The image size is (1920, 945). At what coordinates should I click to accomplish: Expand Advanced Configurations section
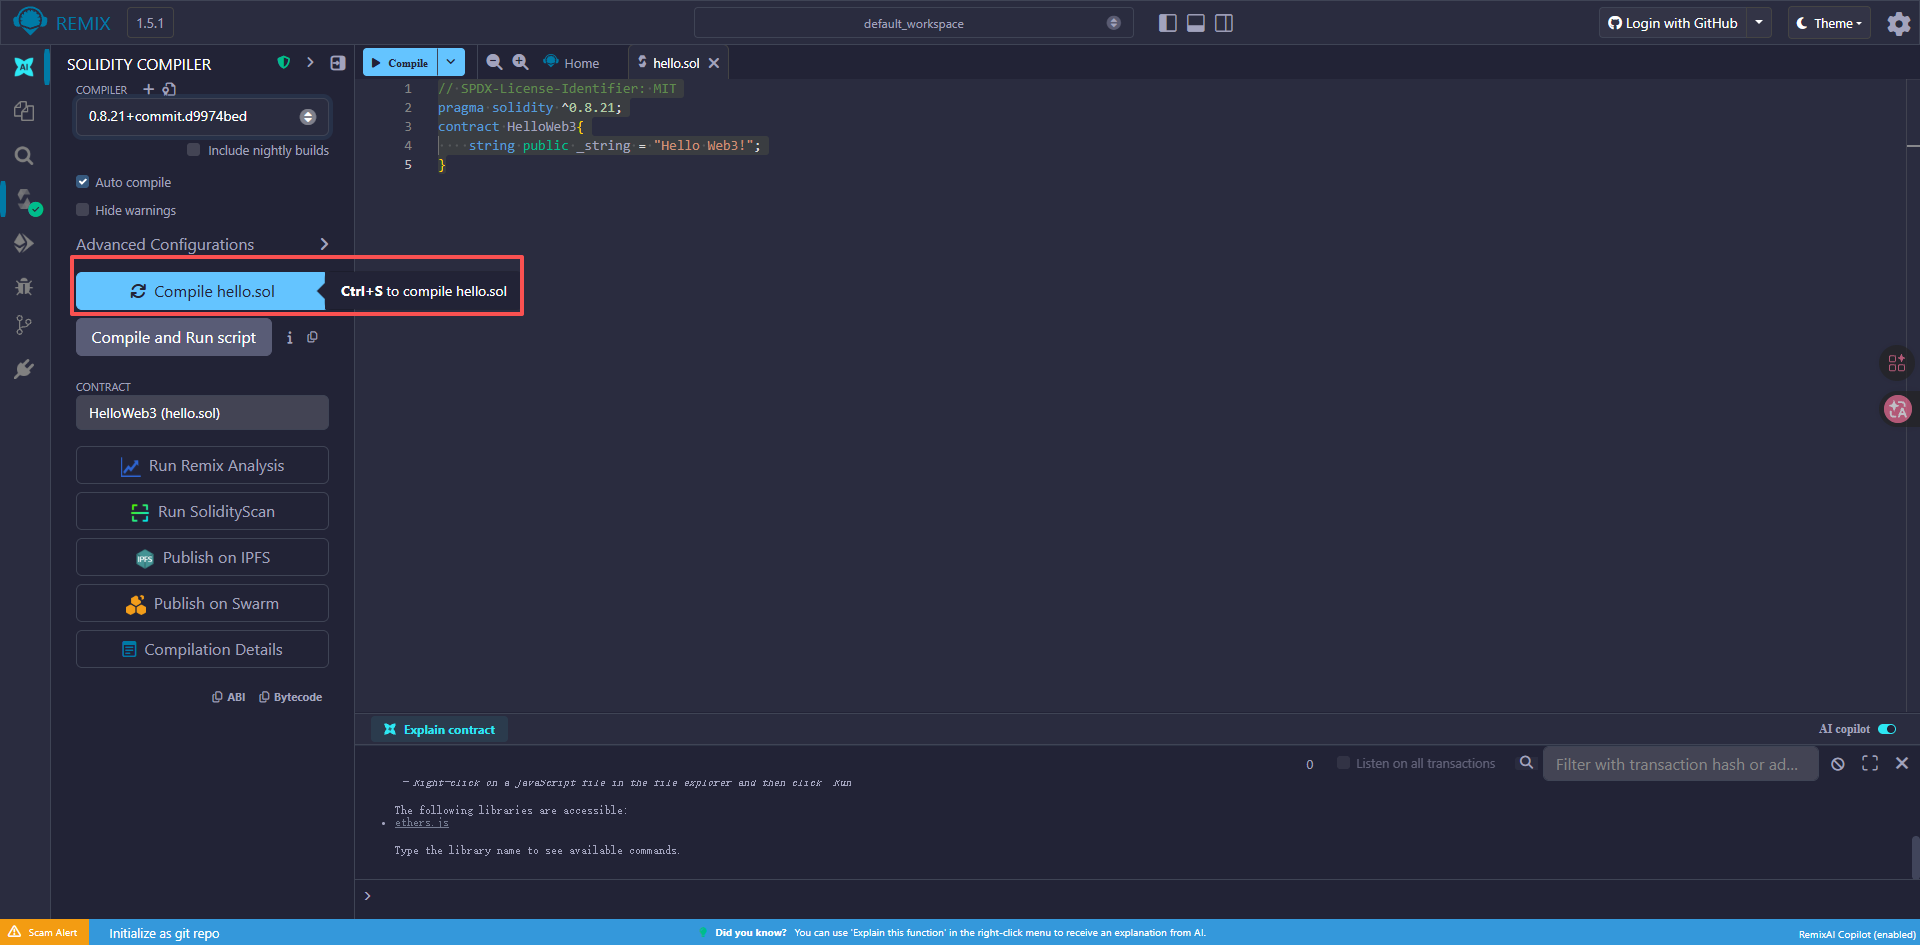point(202,244)
